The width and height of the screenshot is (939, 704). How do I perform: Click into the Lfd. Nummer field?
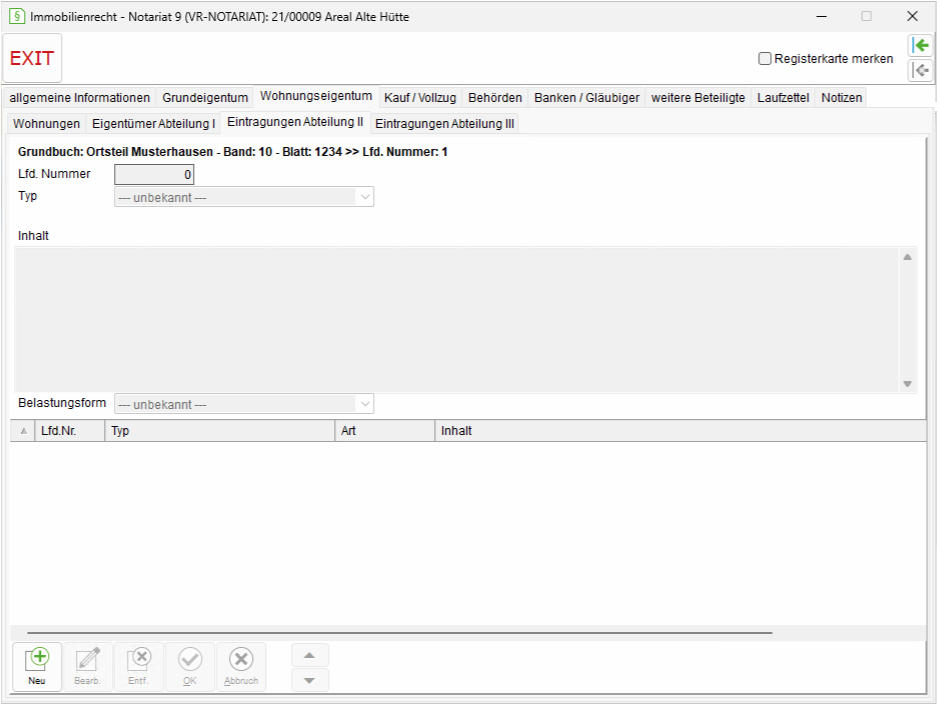(x=154, y=174)
